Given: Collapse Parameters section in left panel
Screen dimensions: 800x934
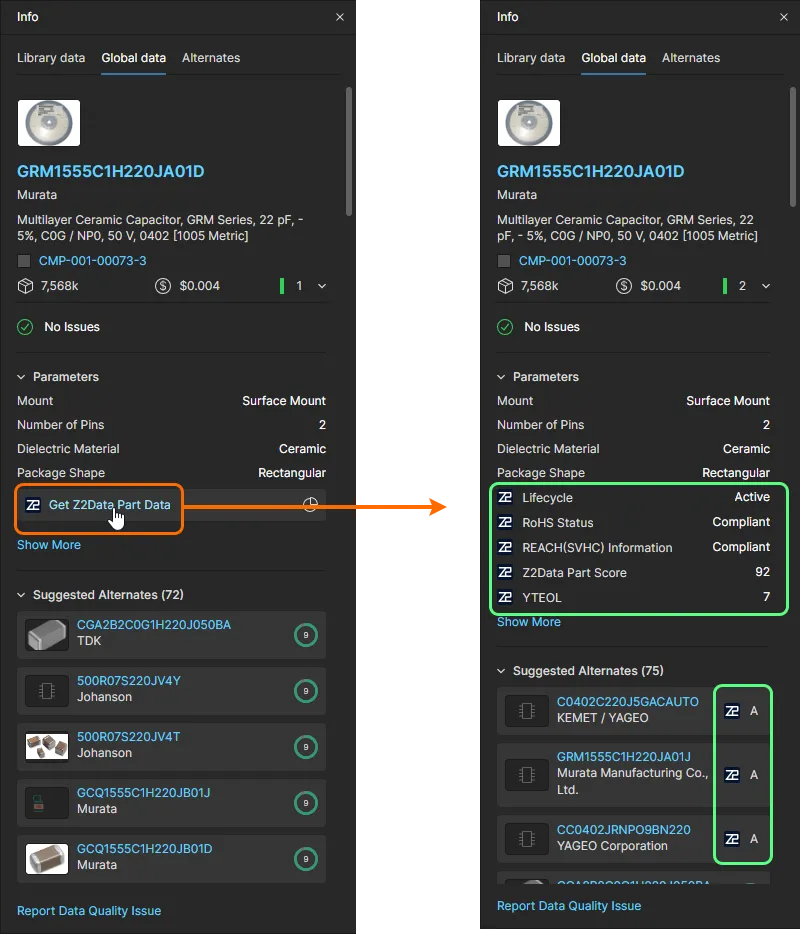Looking at the screenshot, I should click(21, 377).
